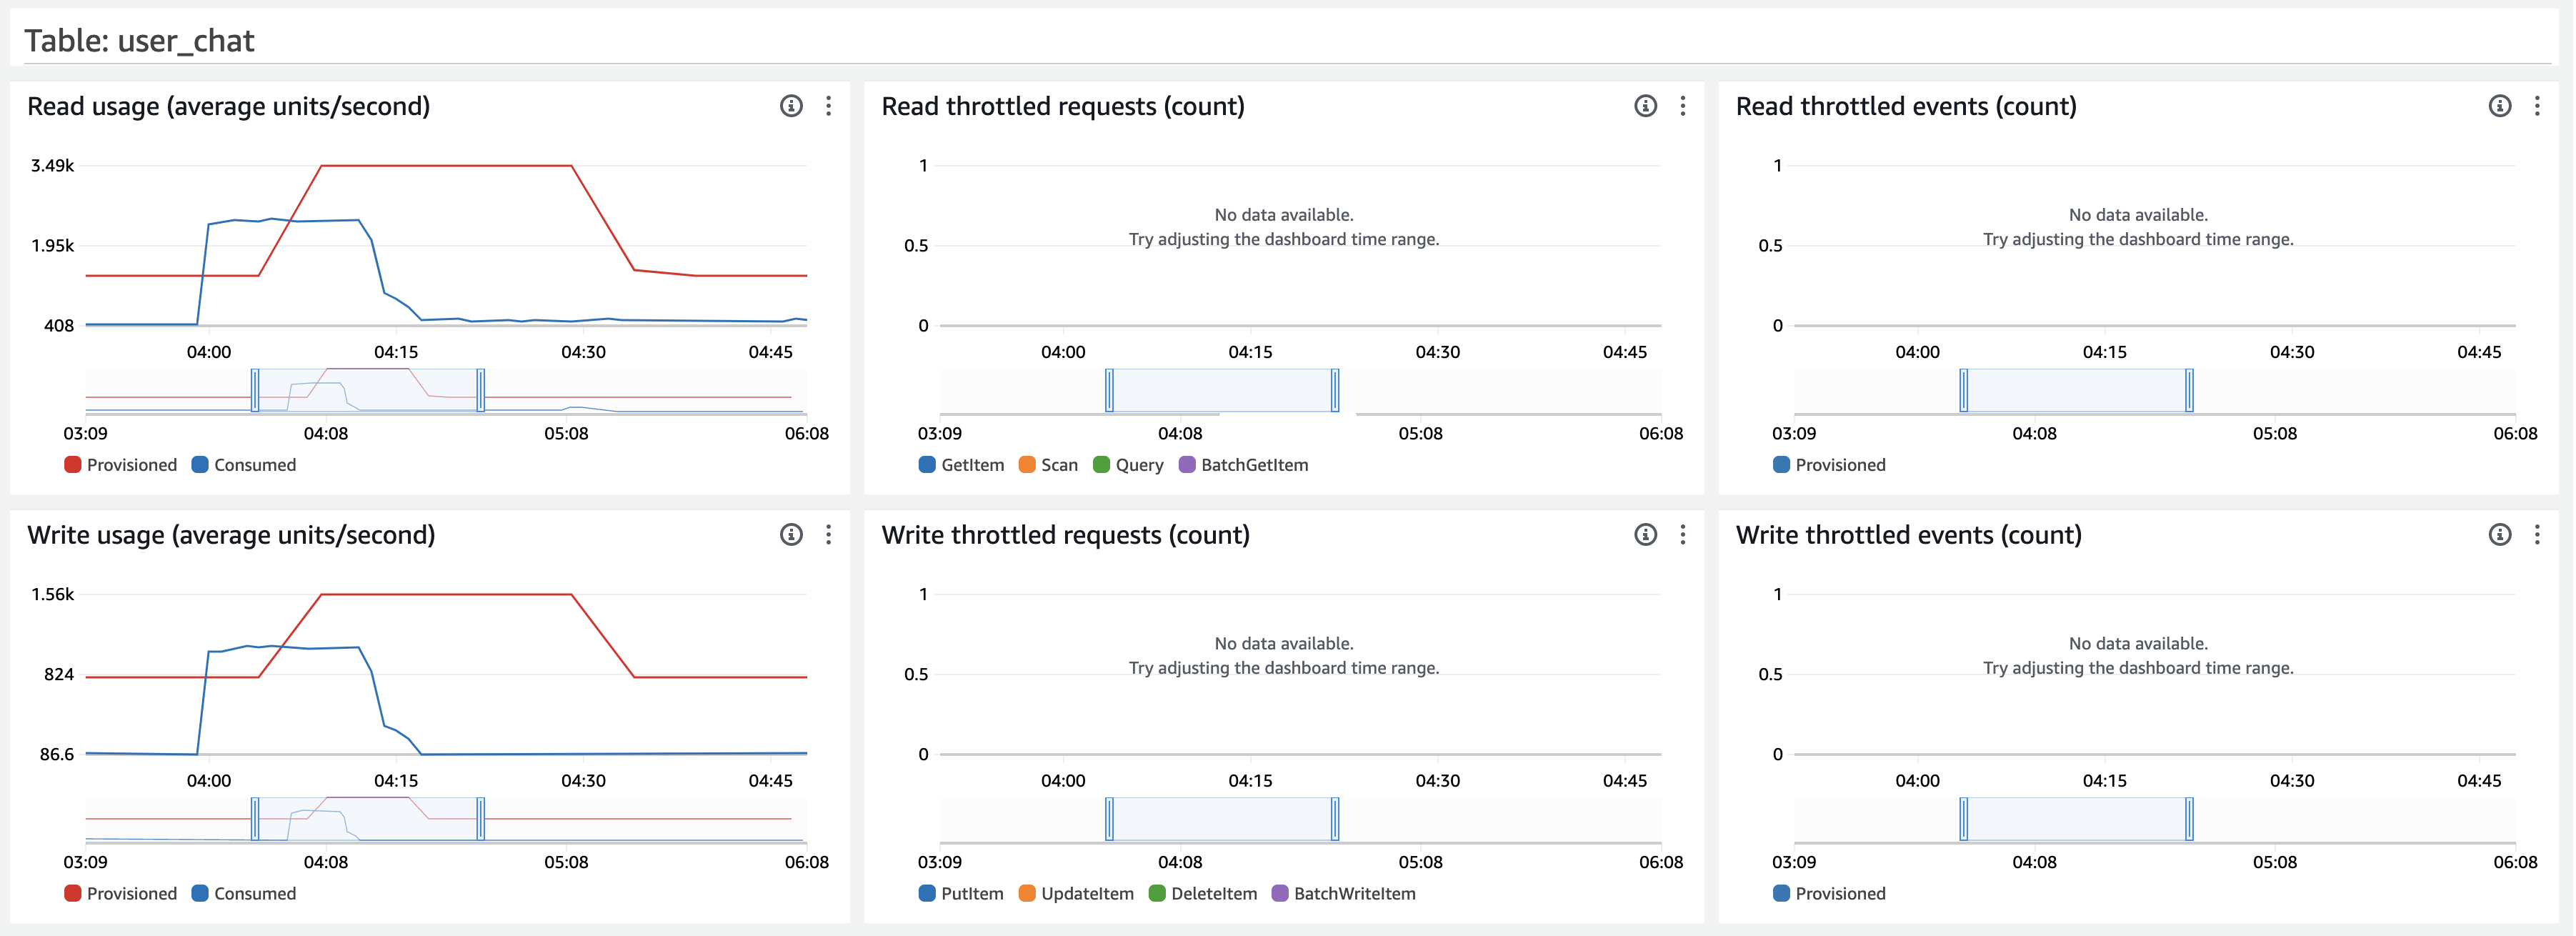Screen dimensions: 2576x936
Task: Click right handle of Write usage range slider
Action: pos(481,819)
